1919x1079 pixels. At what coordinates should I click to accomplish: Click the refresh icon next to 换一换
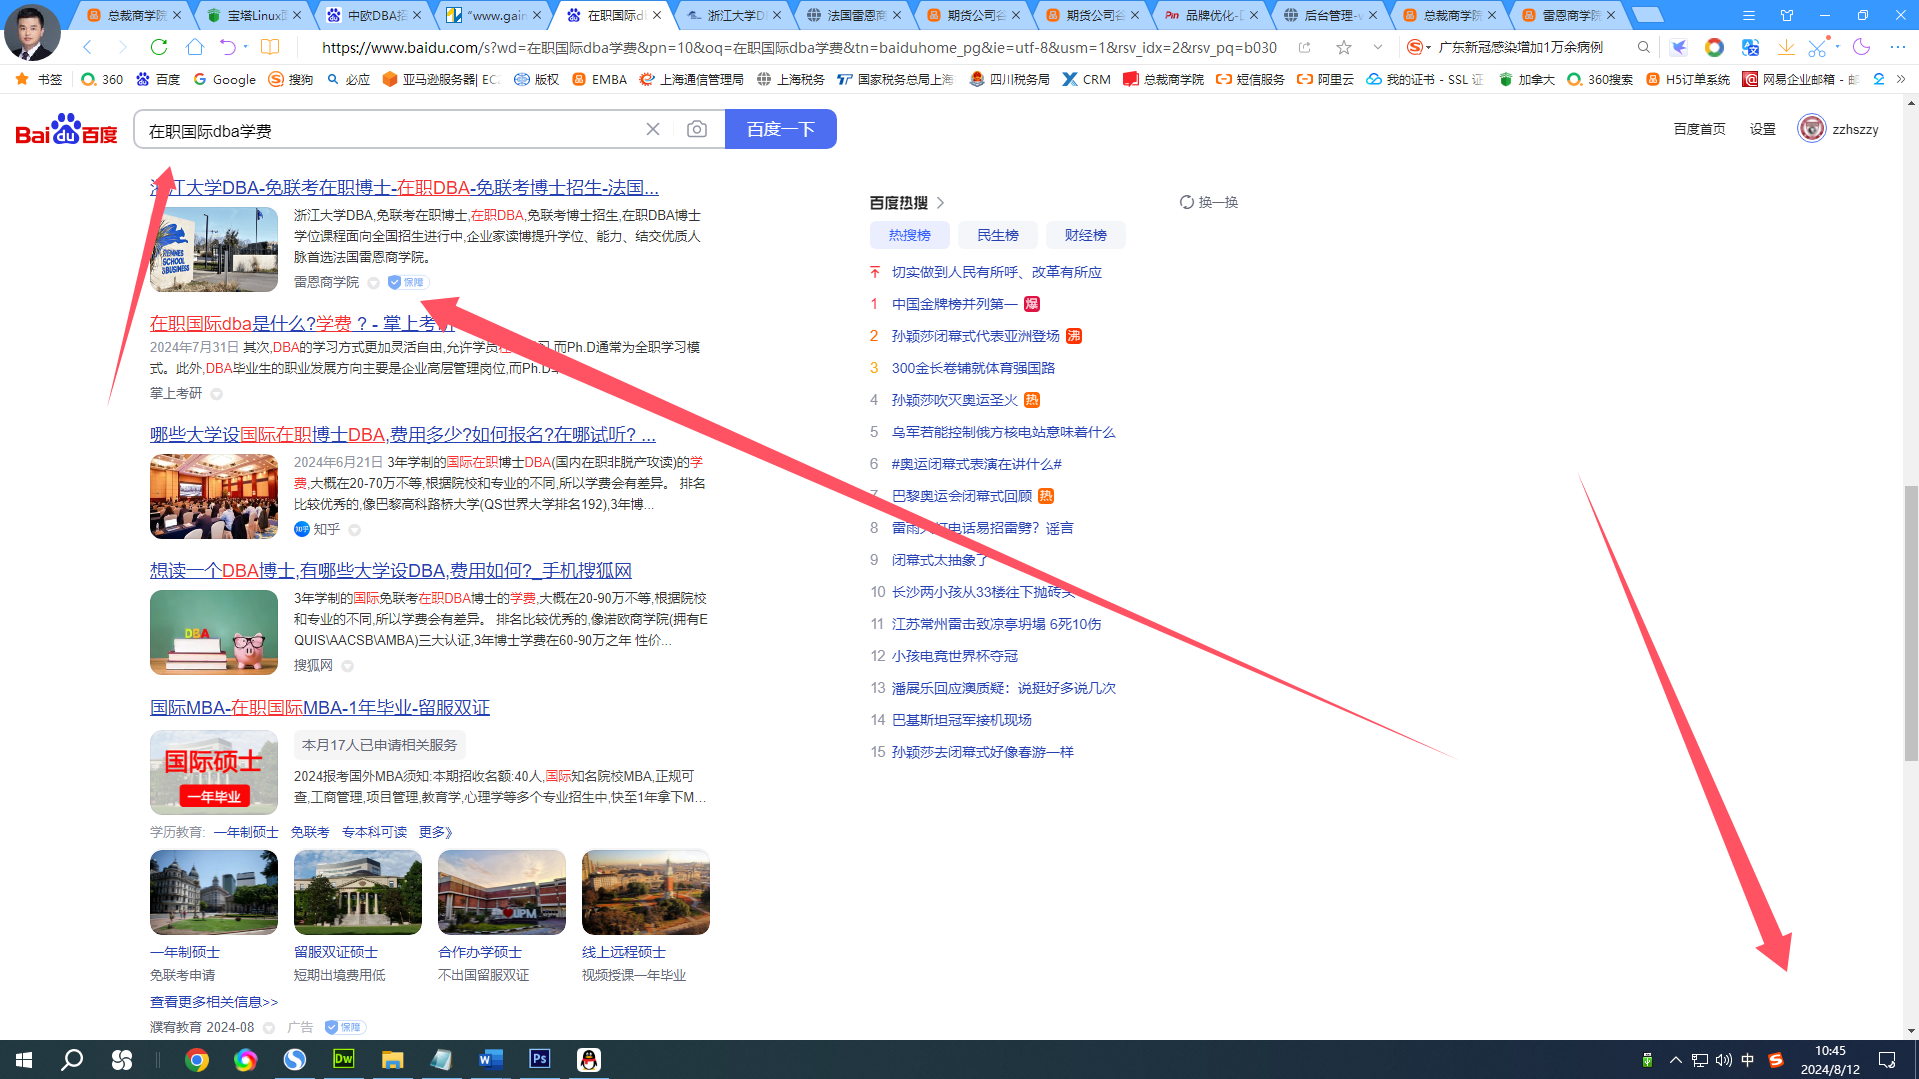click(x=1187, y=202)
